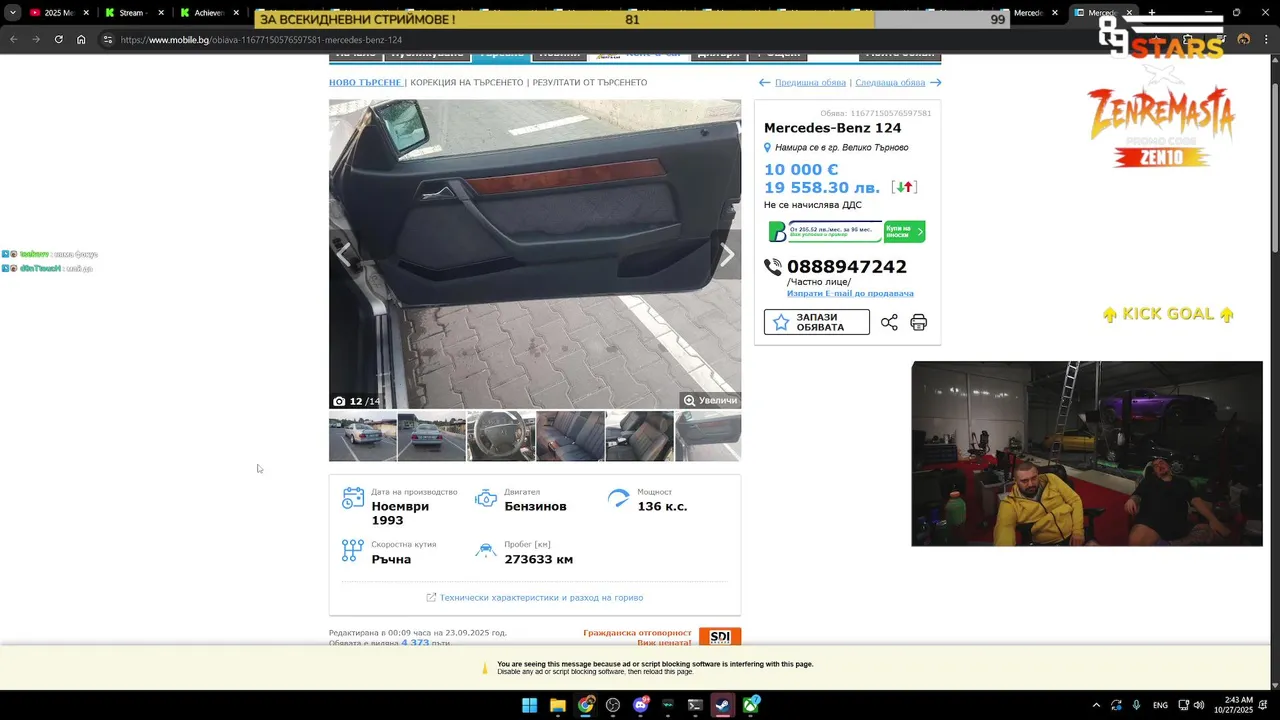The height and width of the screenshot is (720, 1280).
Task: Open Chrome from taskbar
Action: [586, 705]
